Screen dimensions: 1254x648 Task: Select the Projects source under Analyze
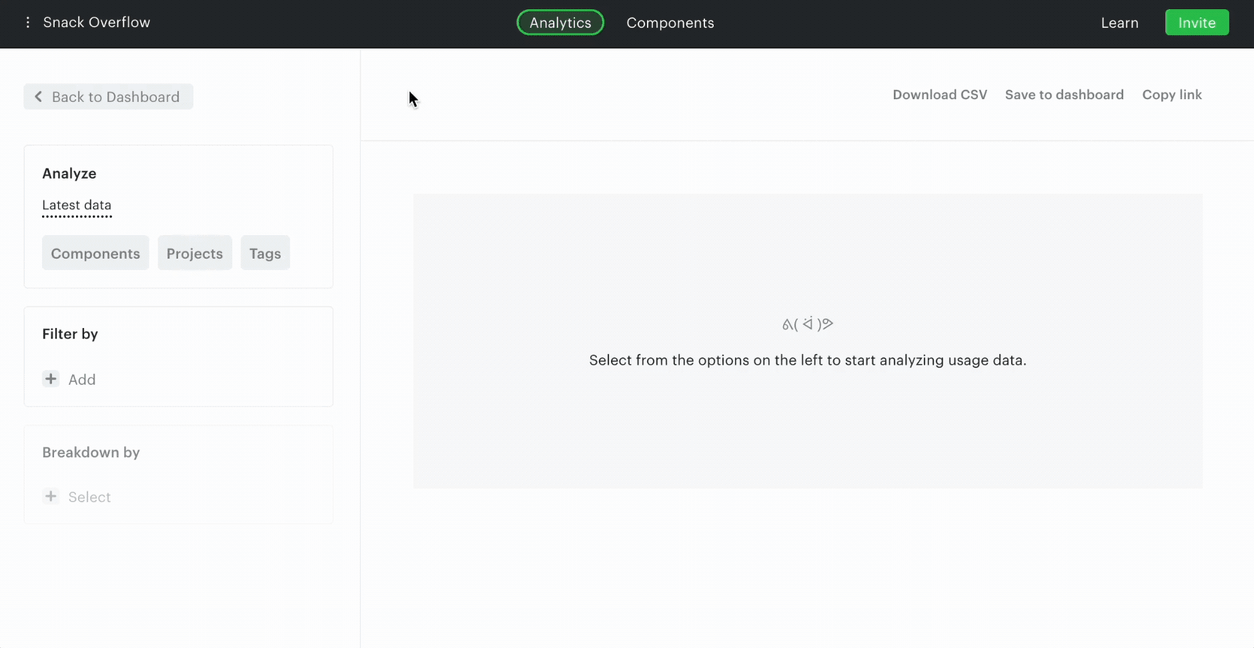click(x=194, y=253)
